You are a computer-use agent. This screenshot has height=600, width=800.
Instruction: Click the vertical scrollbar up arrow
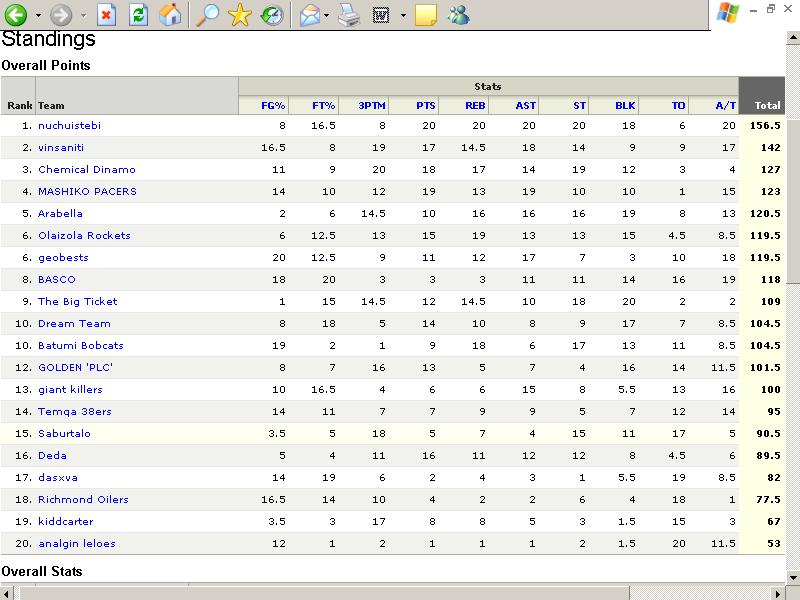(793, 38)
